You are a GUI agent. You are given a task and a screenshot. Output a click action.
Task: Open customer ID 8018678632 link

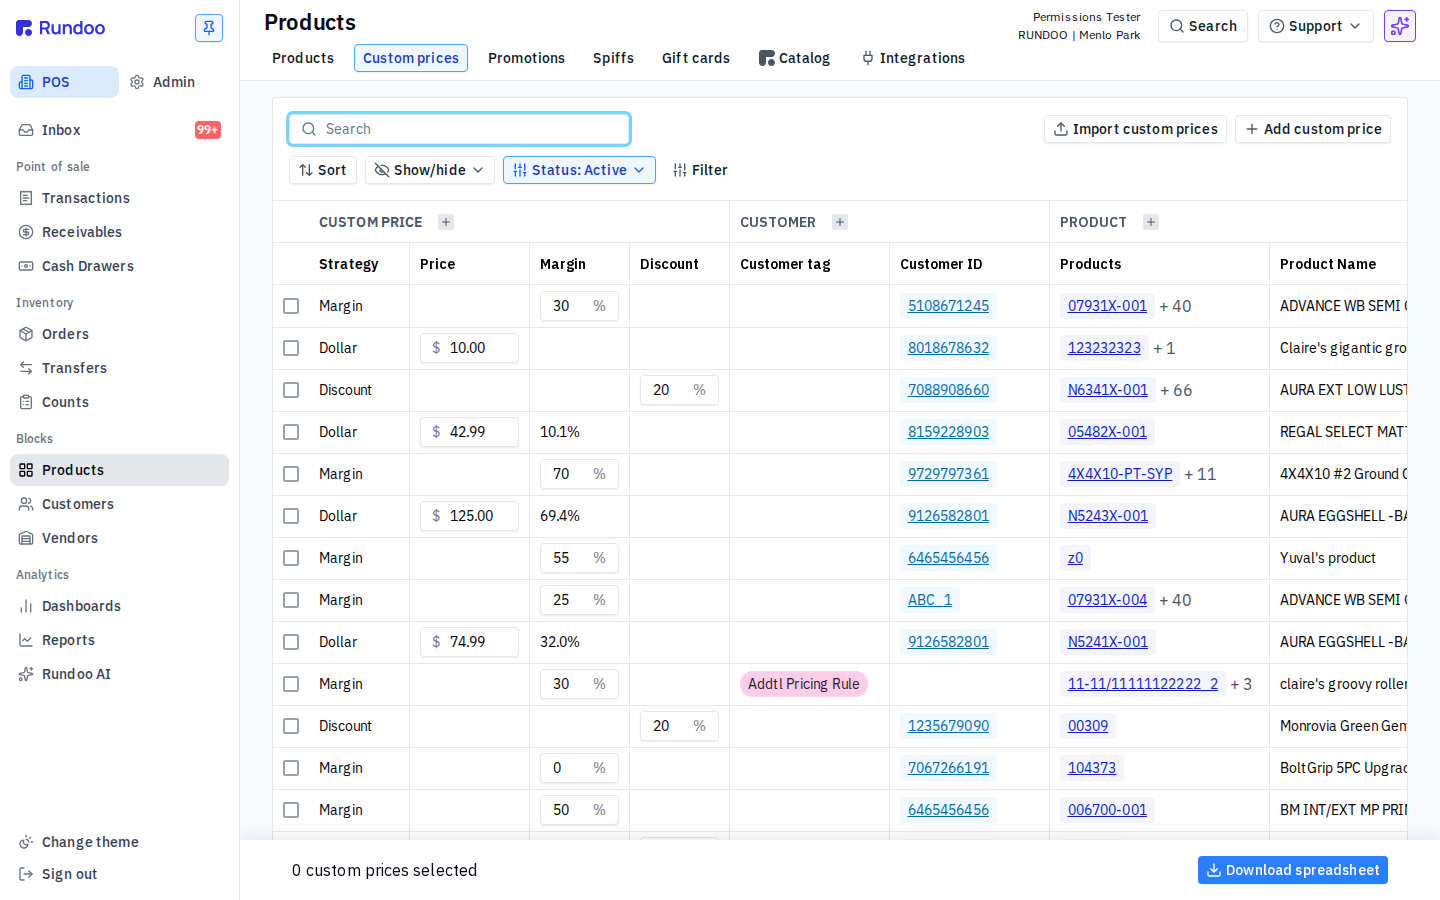pos(948,348)
